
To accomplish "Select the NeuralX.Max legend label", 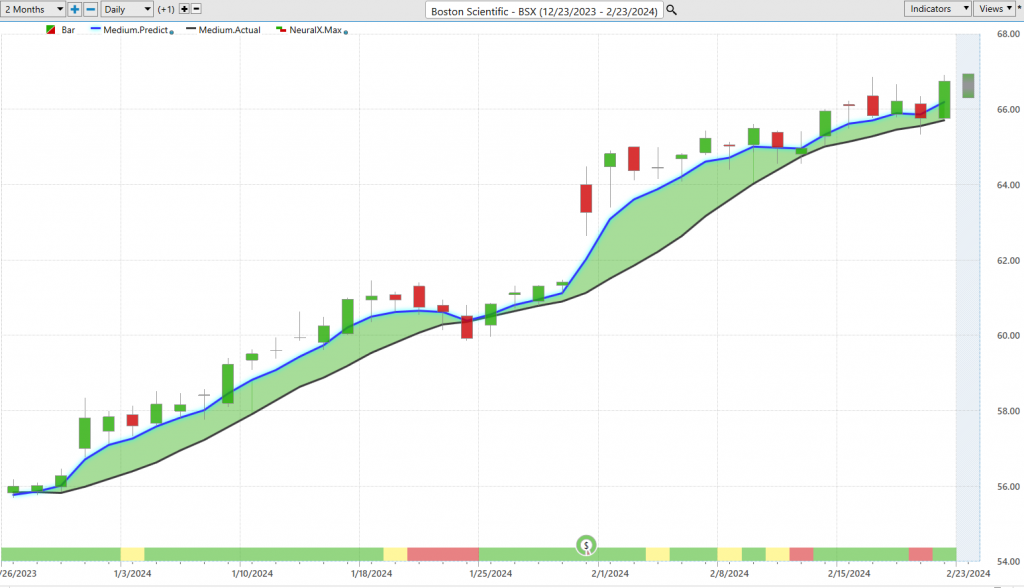I will click(x=315, y=30).
